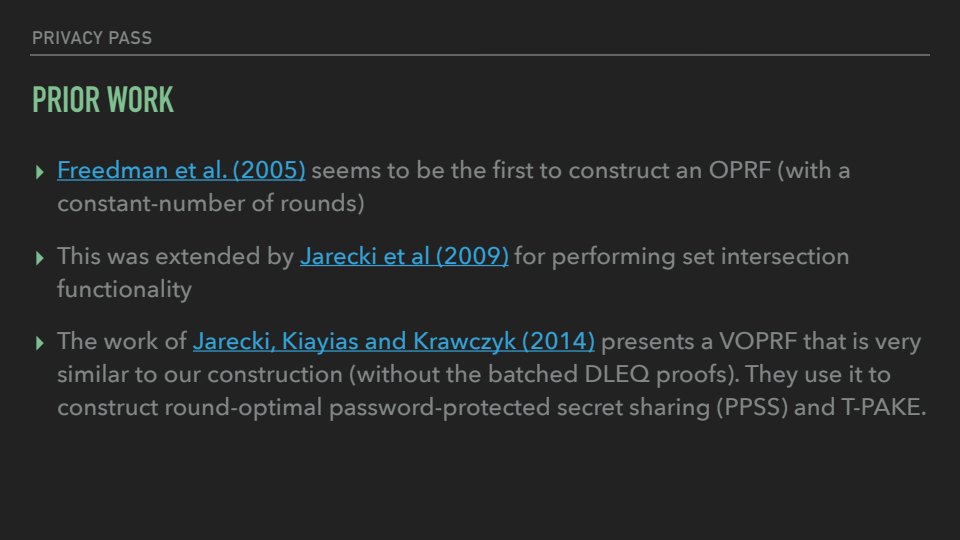Screen dimensions: 960x540
Task: Click the phrase "presents a VOPRF that is very"
Action: point(761,342)
